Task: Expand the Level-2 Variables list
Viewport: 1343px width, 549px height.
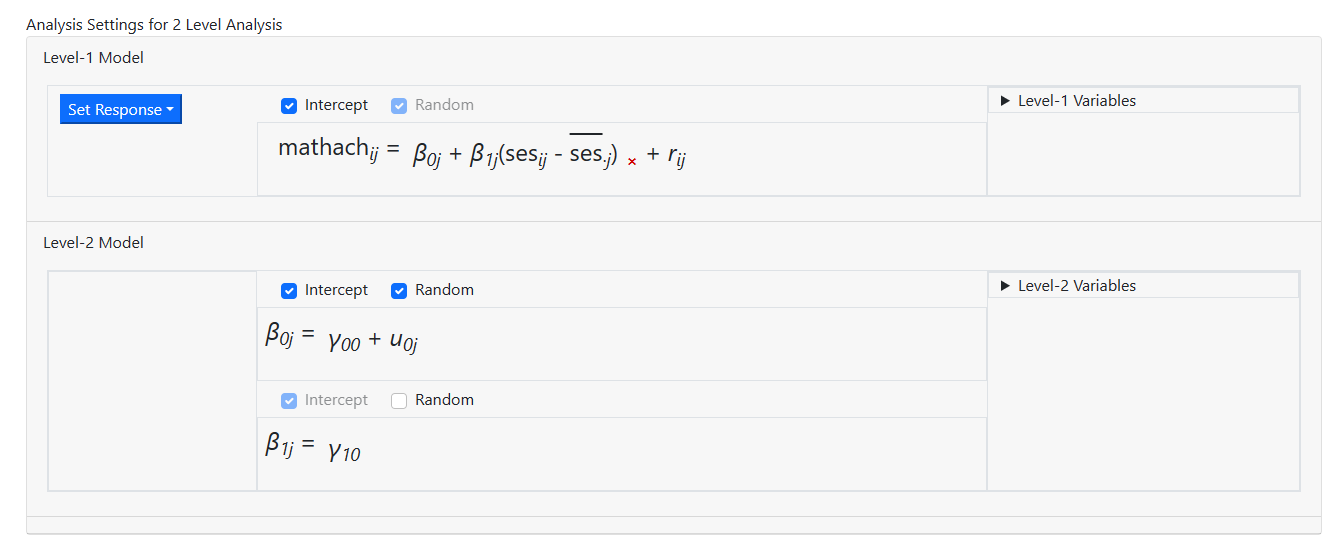Action: pyautogui.click(x=1006, y=286)
